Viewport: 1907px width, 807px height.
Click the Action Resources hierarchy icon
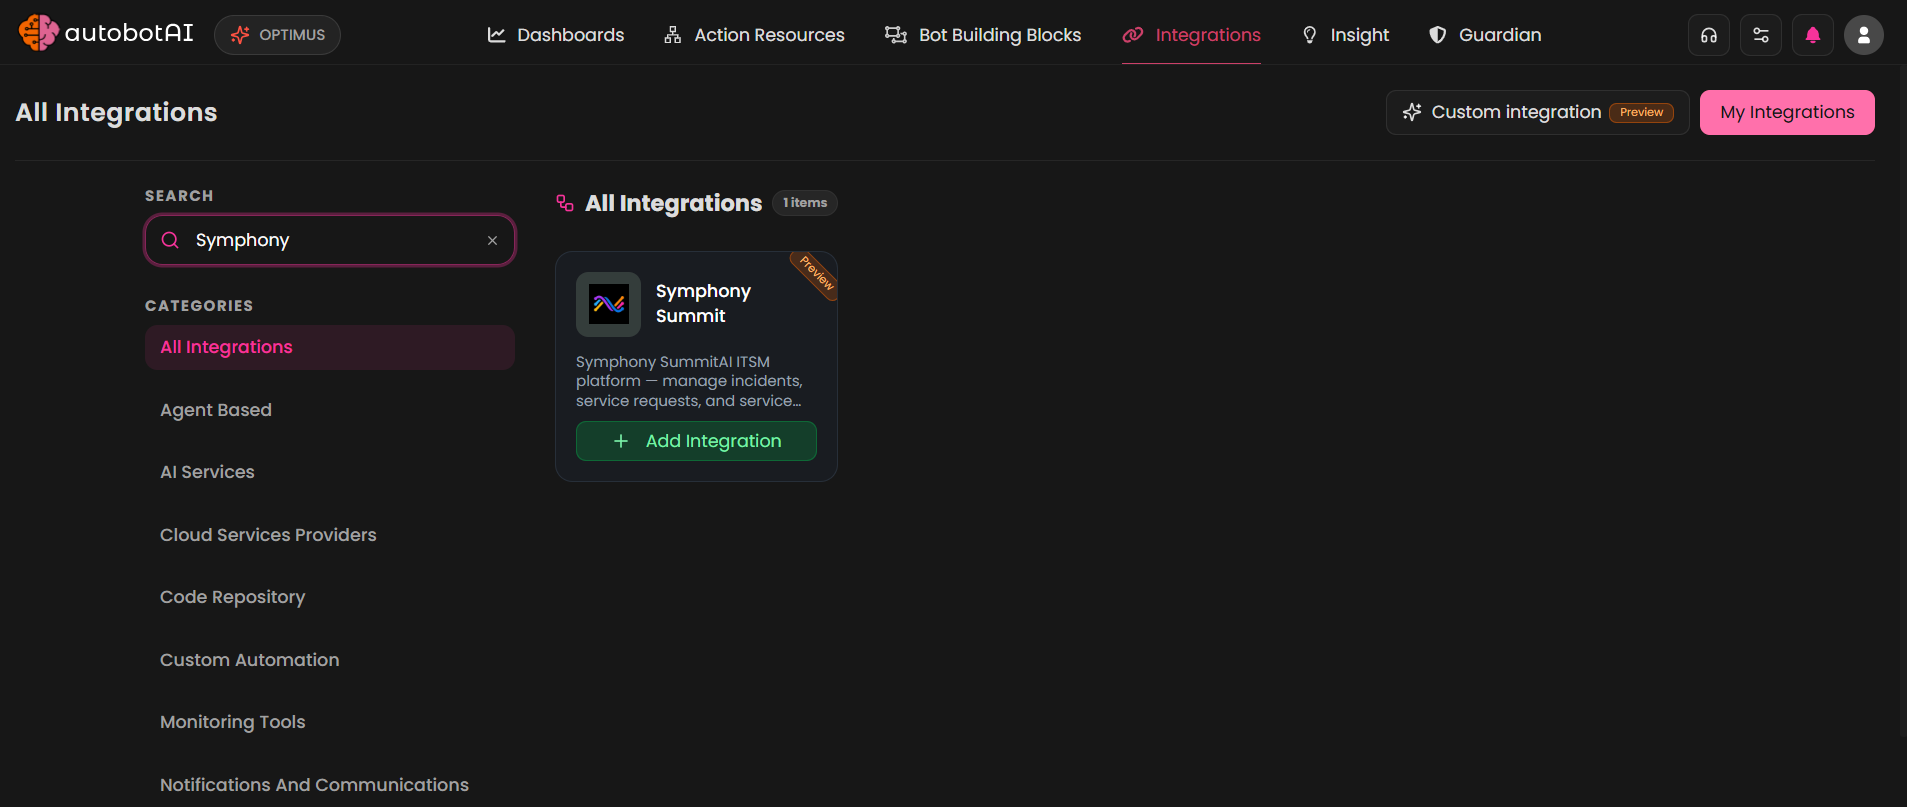point(673,35)
